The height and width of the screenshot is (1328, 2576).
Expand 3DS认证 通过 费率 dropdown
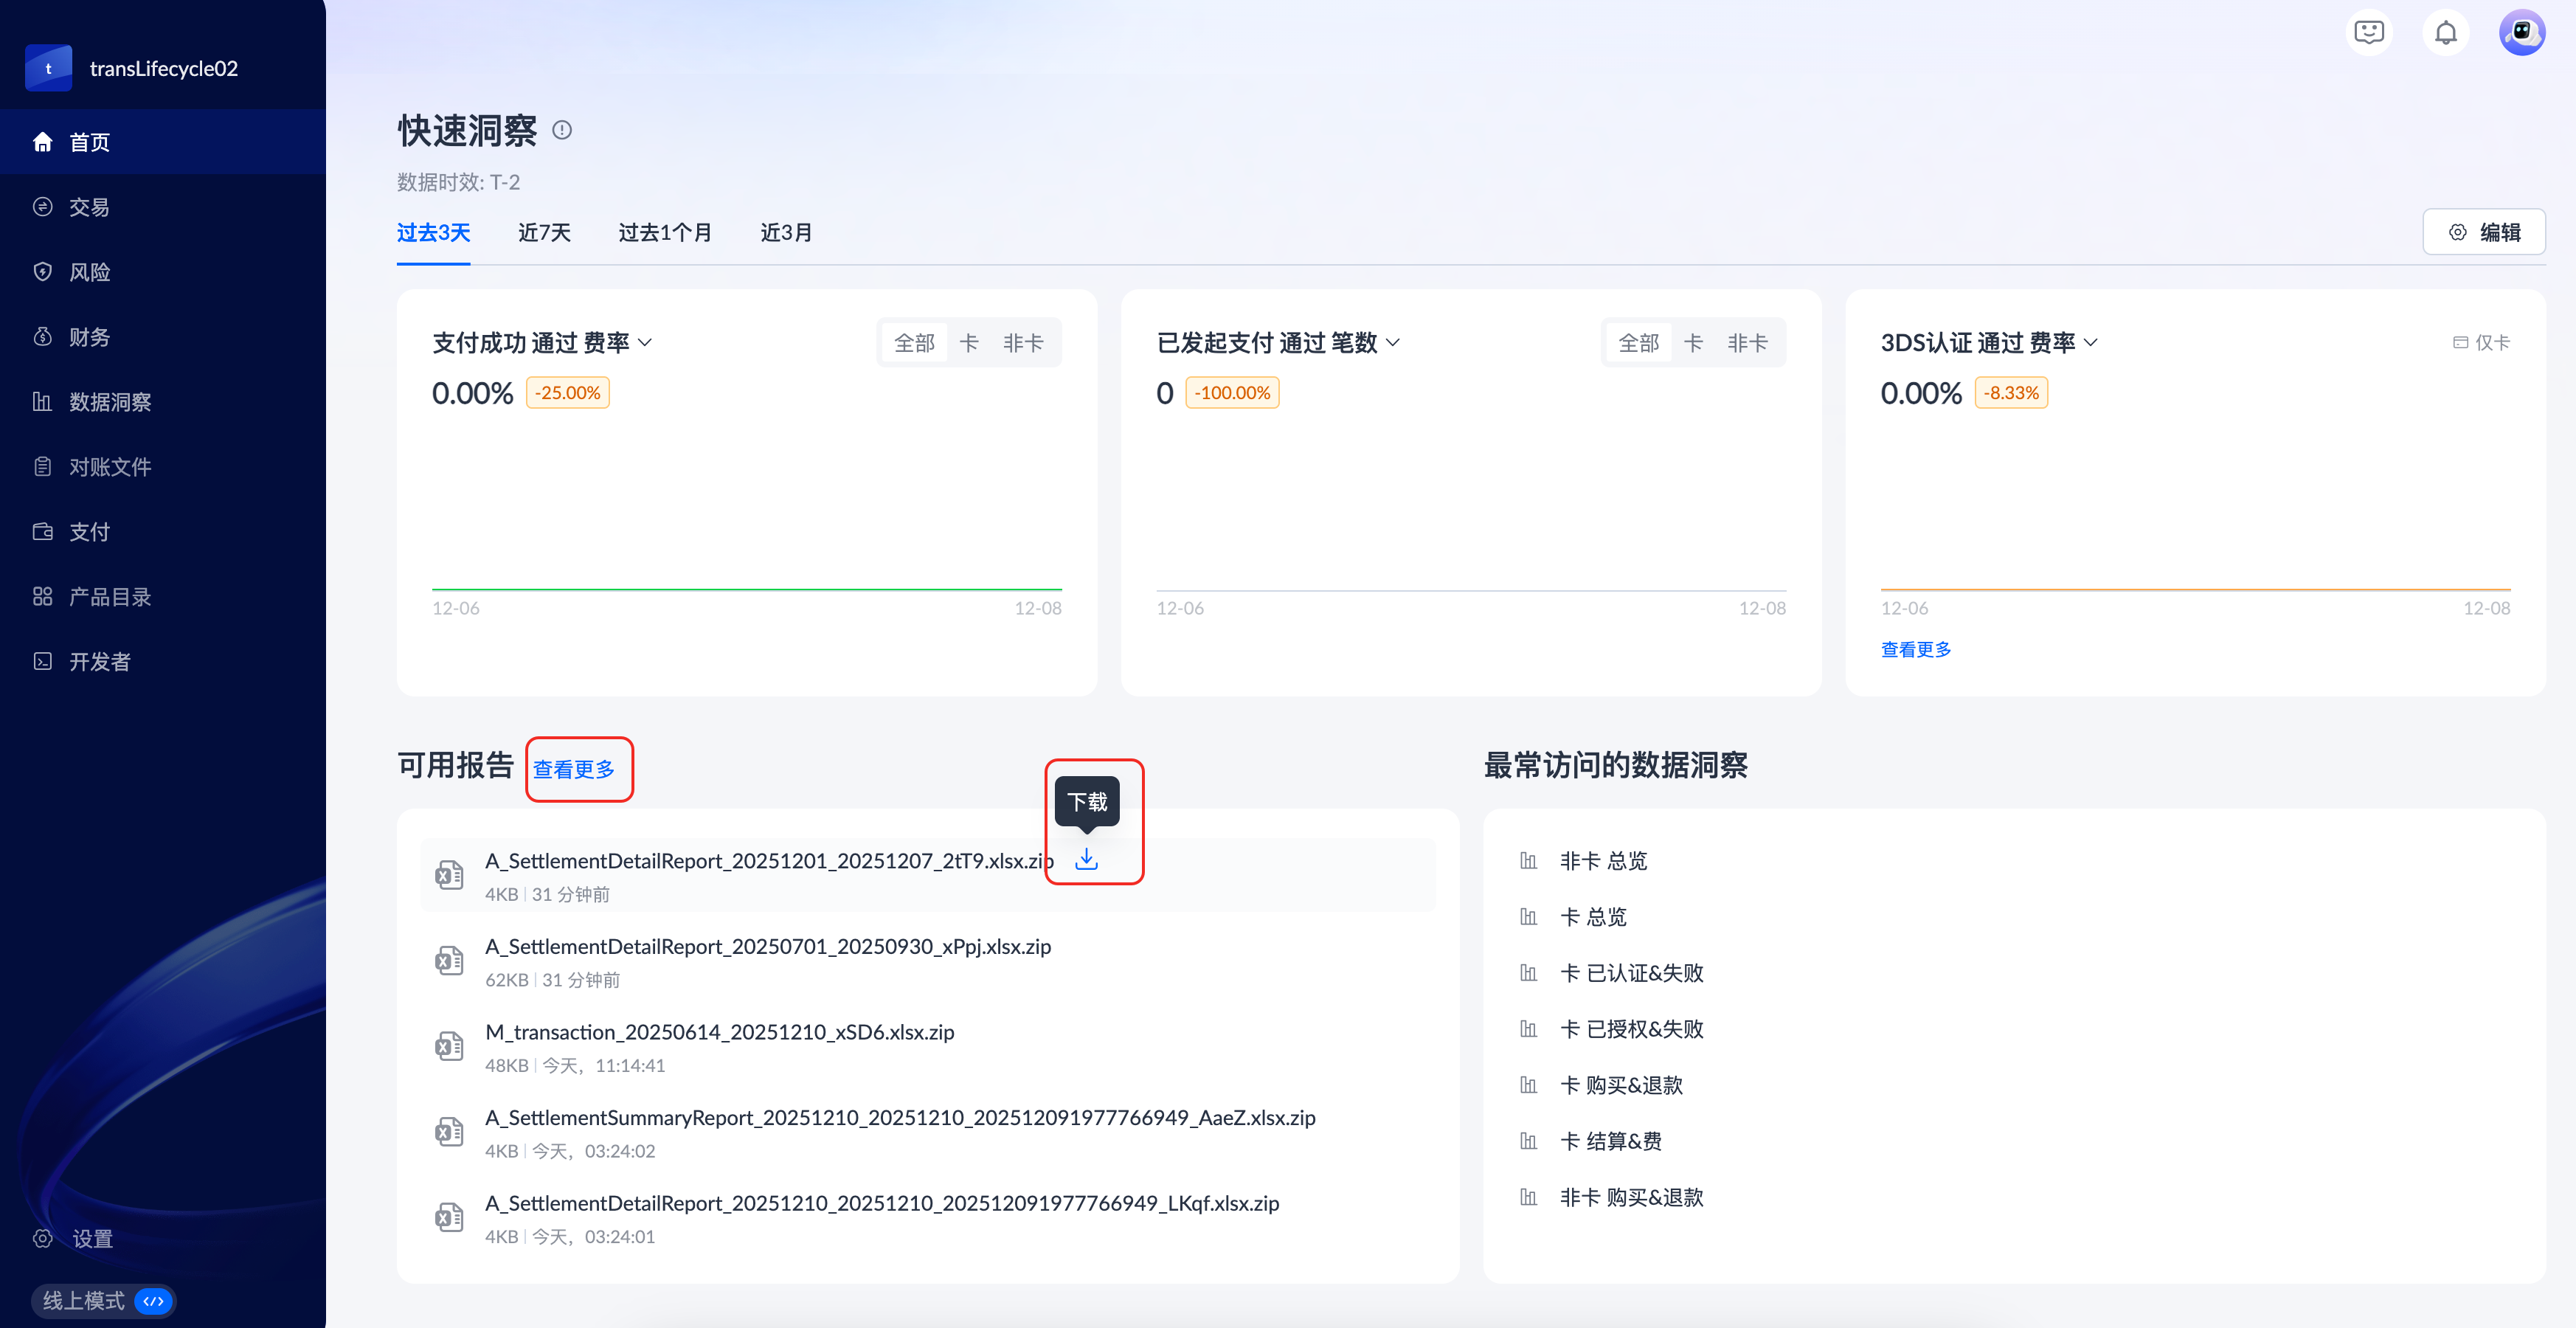[2090, 343]
